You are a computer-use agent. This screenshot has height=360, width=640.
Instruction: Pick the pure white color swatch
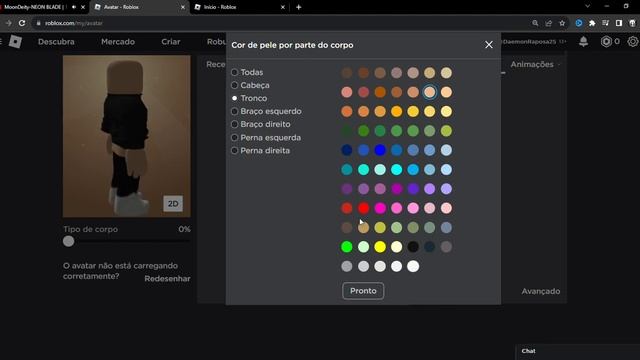click(413, 266)
